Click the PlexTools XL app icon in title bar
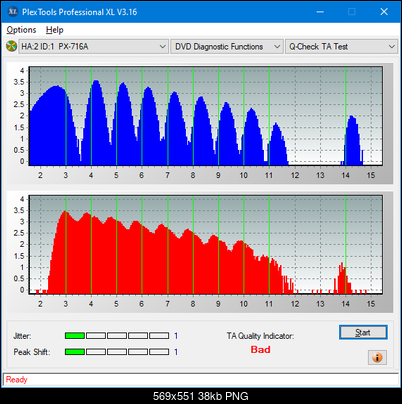402x404 pixels. [13, 12]
